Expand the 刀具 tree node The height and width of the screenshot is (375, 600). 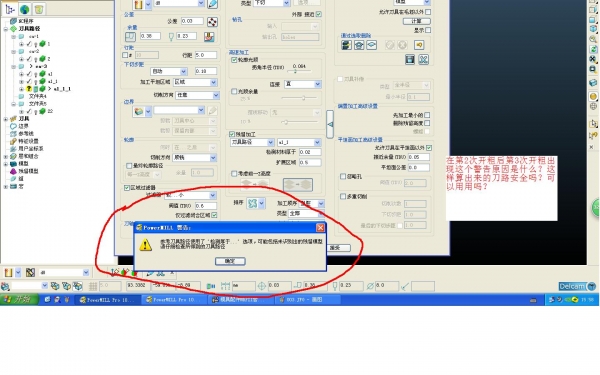tap(6, 119)
